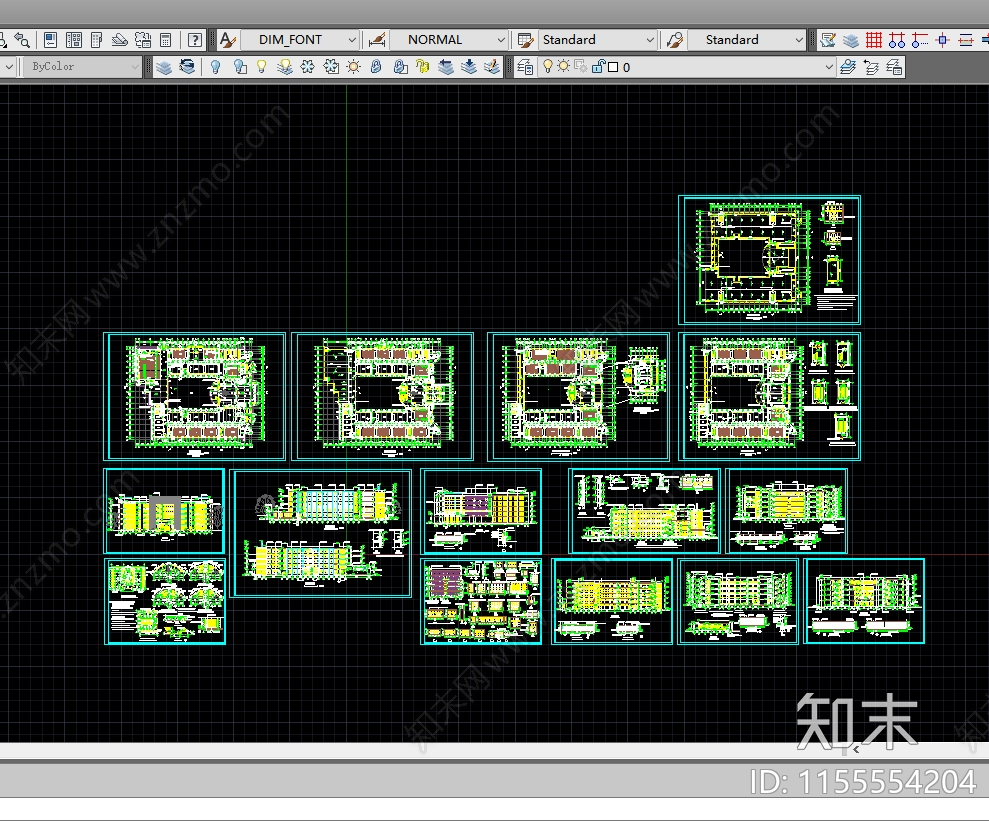
Task: Click the red dashed horizontal wall line icon
Action: pos(966,40)
